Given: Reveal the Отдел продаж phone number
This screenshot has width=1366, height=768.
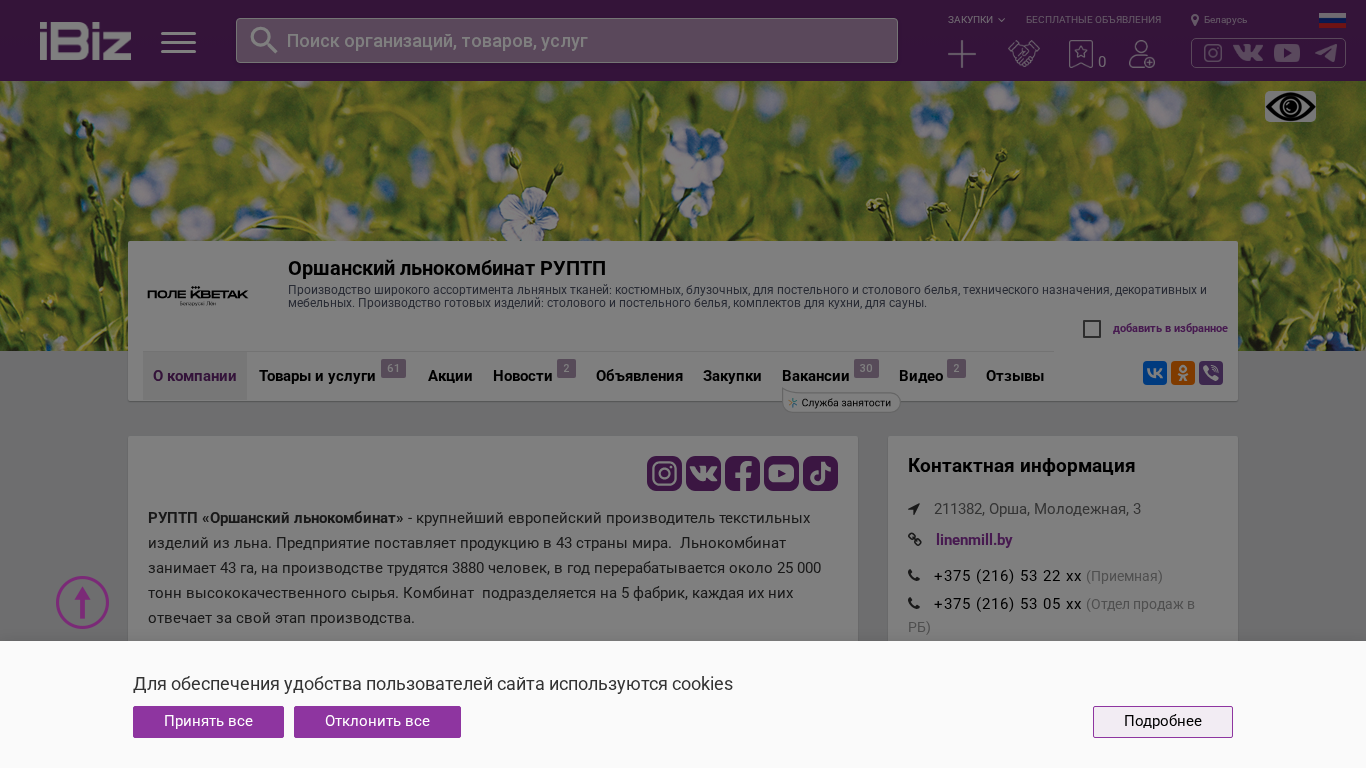Looking at the screenshot, I should click(1007, 604).
